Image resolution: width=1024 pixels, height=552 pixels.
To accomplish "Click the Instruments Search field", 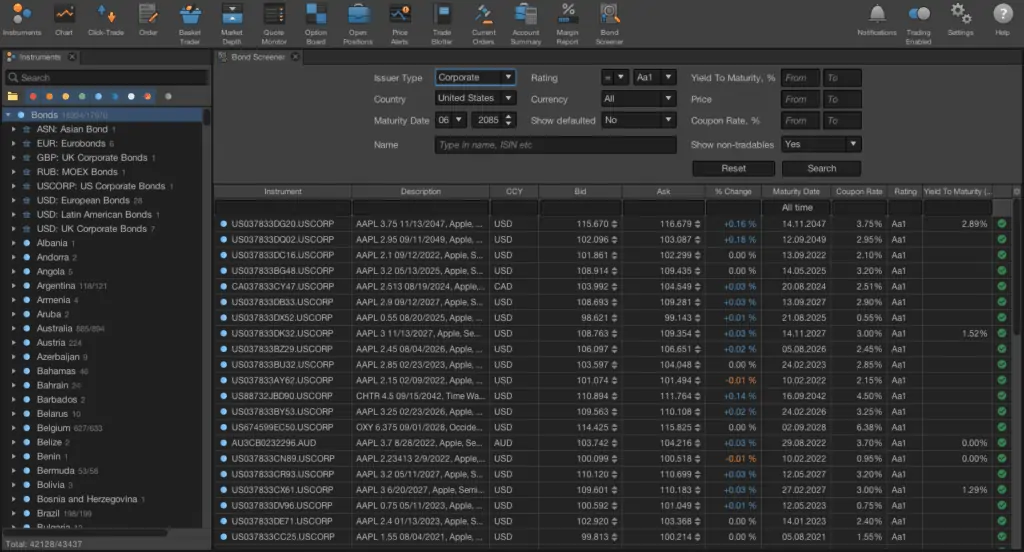I will [107, 78].
